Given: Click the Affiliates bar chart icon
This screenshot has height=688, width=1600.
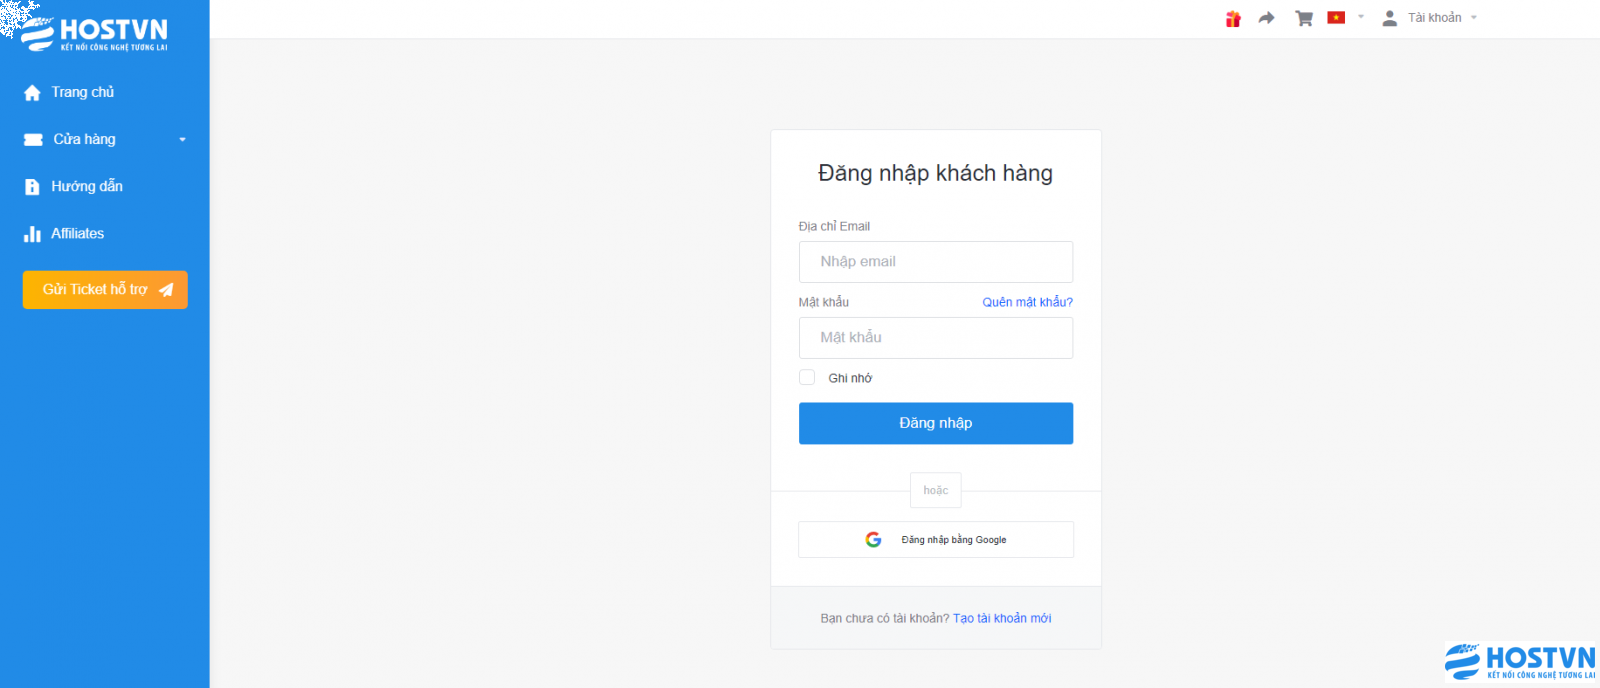Looking at the screenshot, I should tap(32, 234).
